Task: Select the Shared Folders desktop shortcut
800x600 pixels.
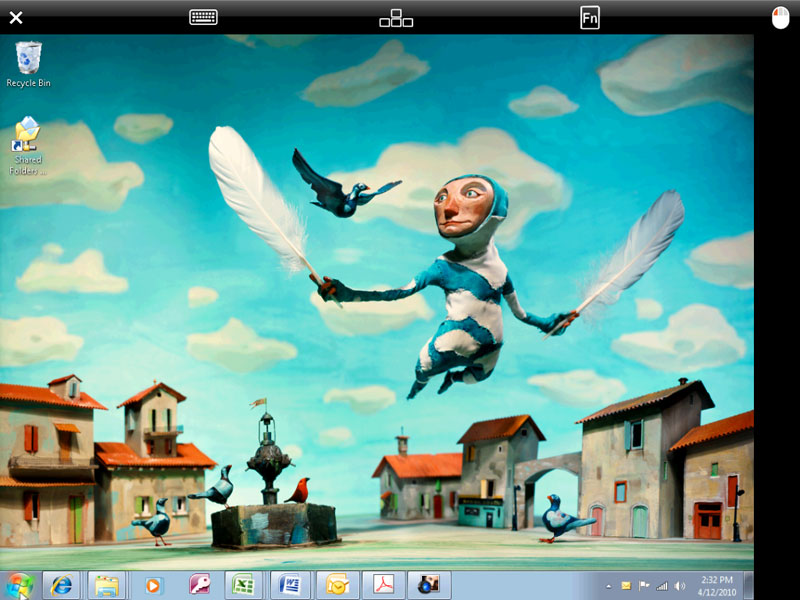Action: coord(28,146)
